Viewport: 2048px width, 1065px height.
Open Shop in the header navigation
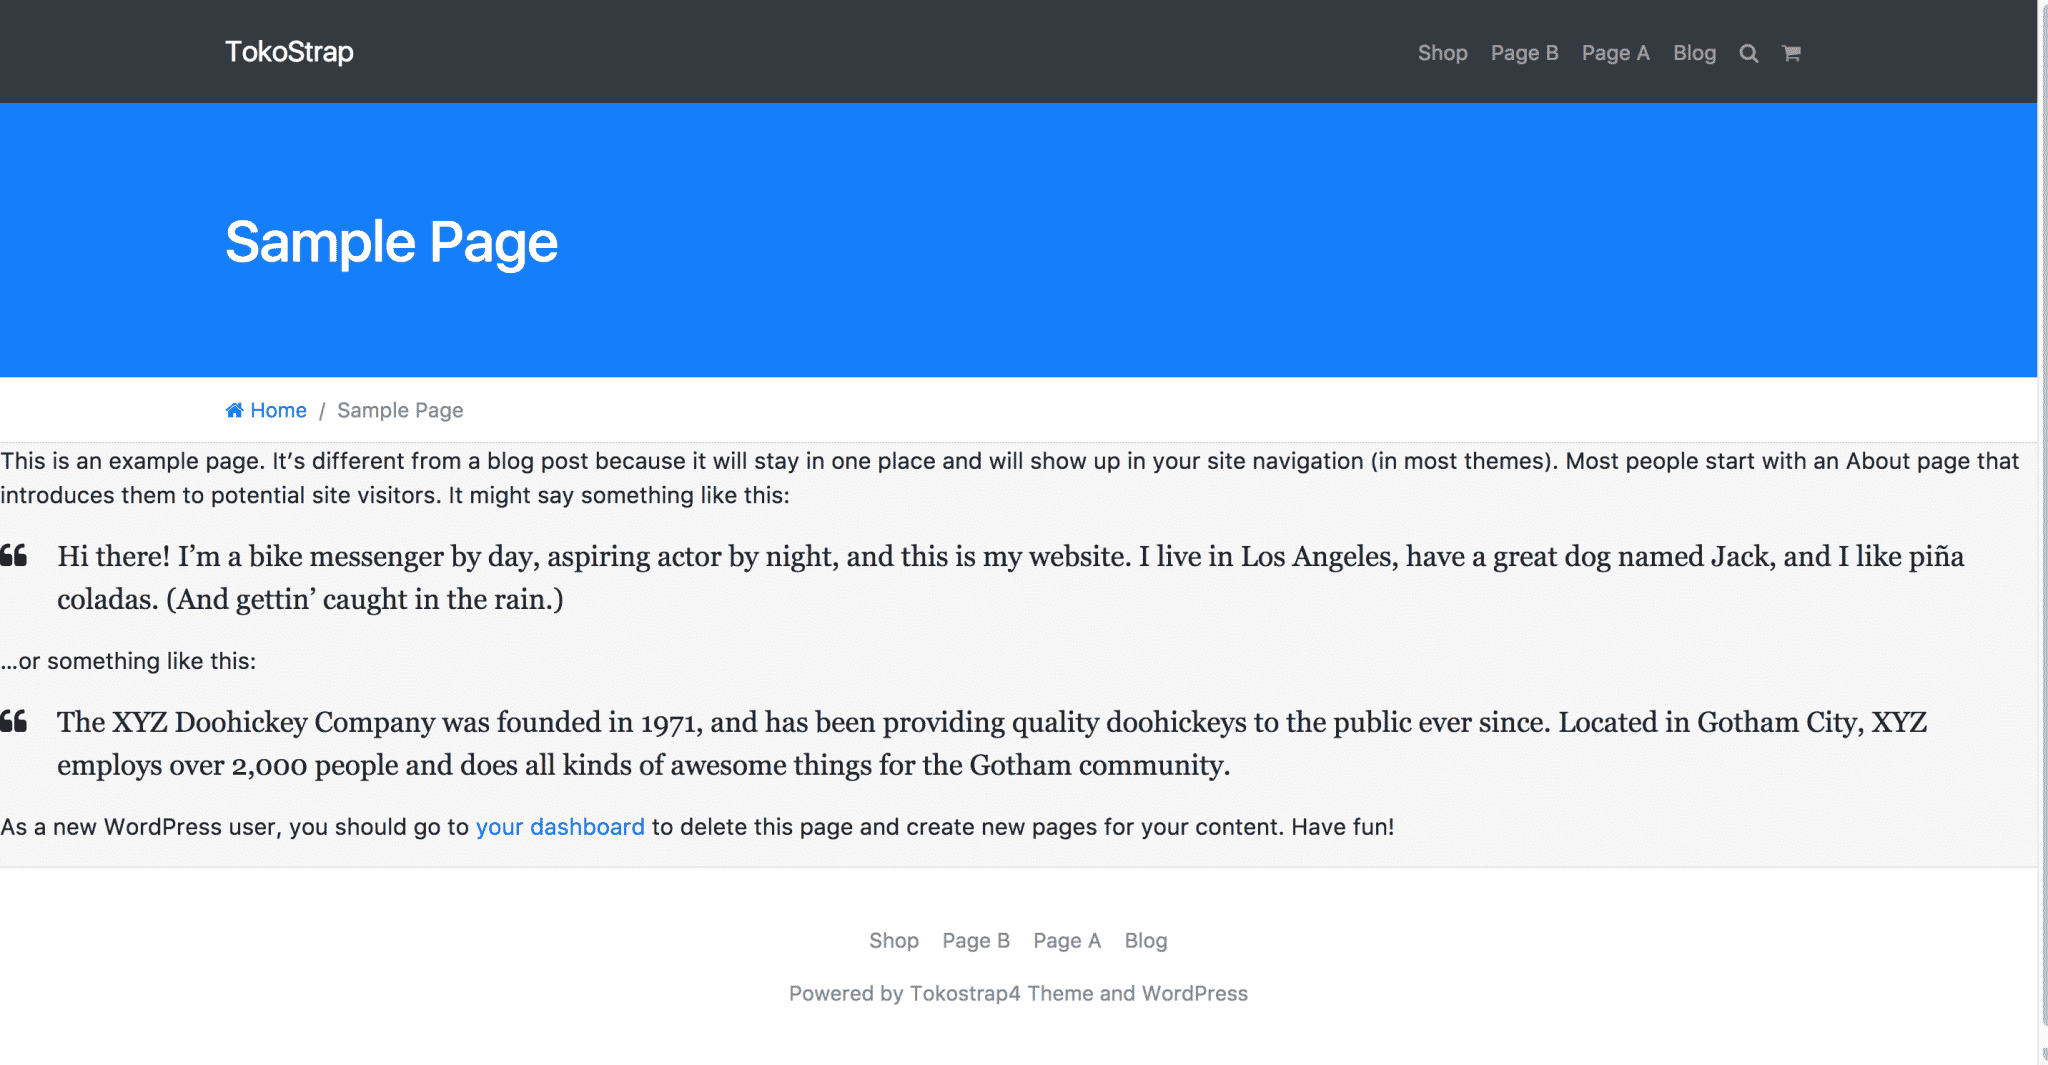[1442, 53]
